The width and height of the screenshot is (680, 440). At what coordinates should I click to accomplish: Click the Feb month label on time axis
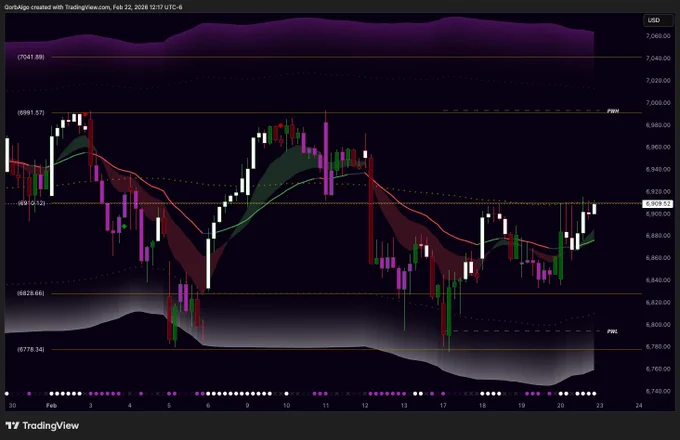(51, 406)
